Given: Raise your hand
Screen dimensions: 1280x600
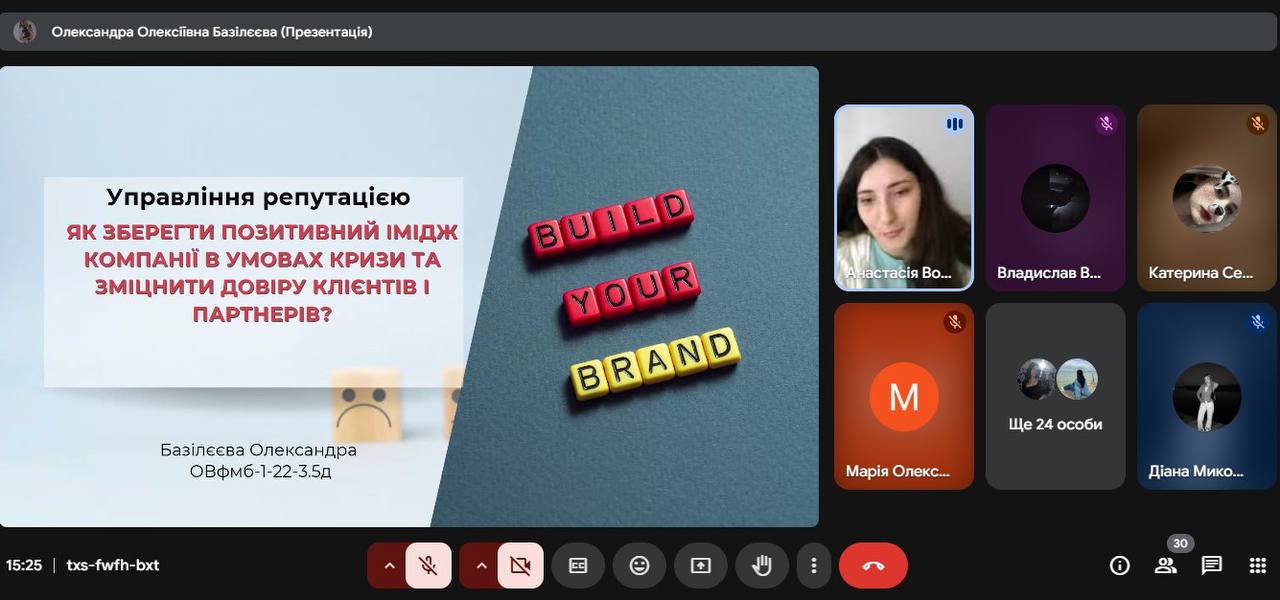Looking at the screenshot, I should point(762,566).
